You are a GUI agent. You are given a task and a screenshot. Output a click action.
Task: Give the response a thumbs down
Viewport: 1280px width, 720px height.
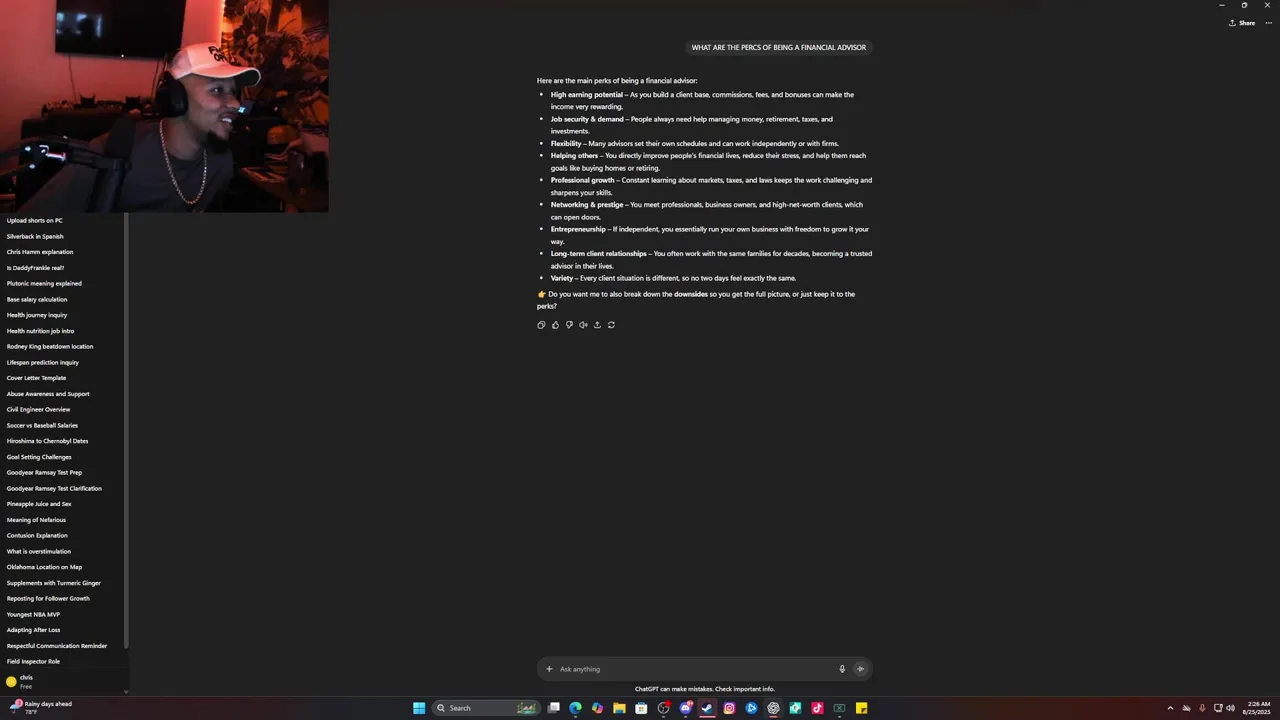click(x=569, y=325)
